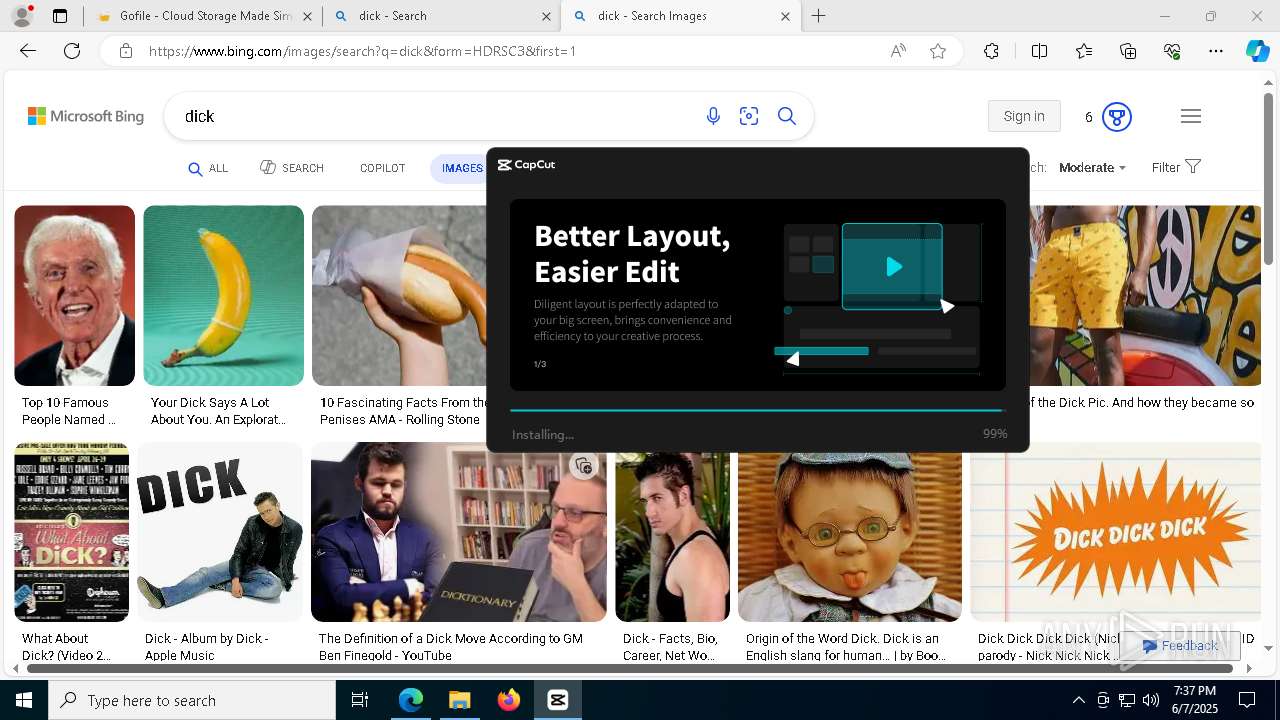Open the volume control tray icon
Image resolution: width=1280 pixels, height=720 pixels.
click(x=1151, y=700)
